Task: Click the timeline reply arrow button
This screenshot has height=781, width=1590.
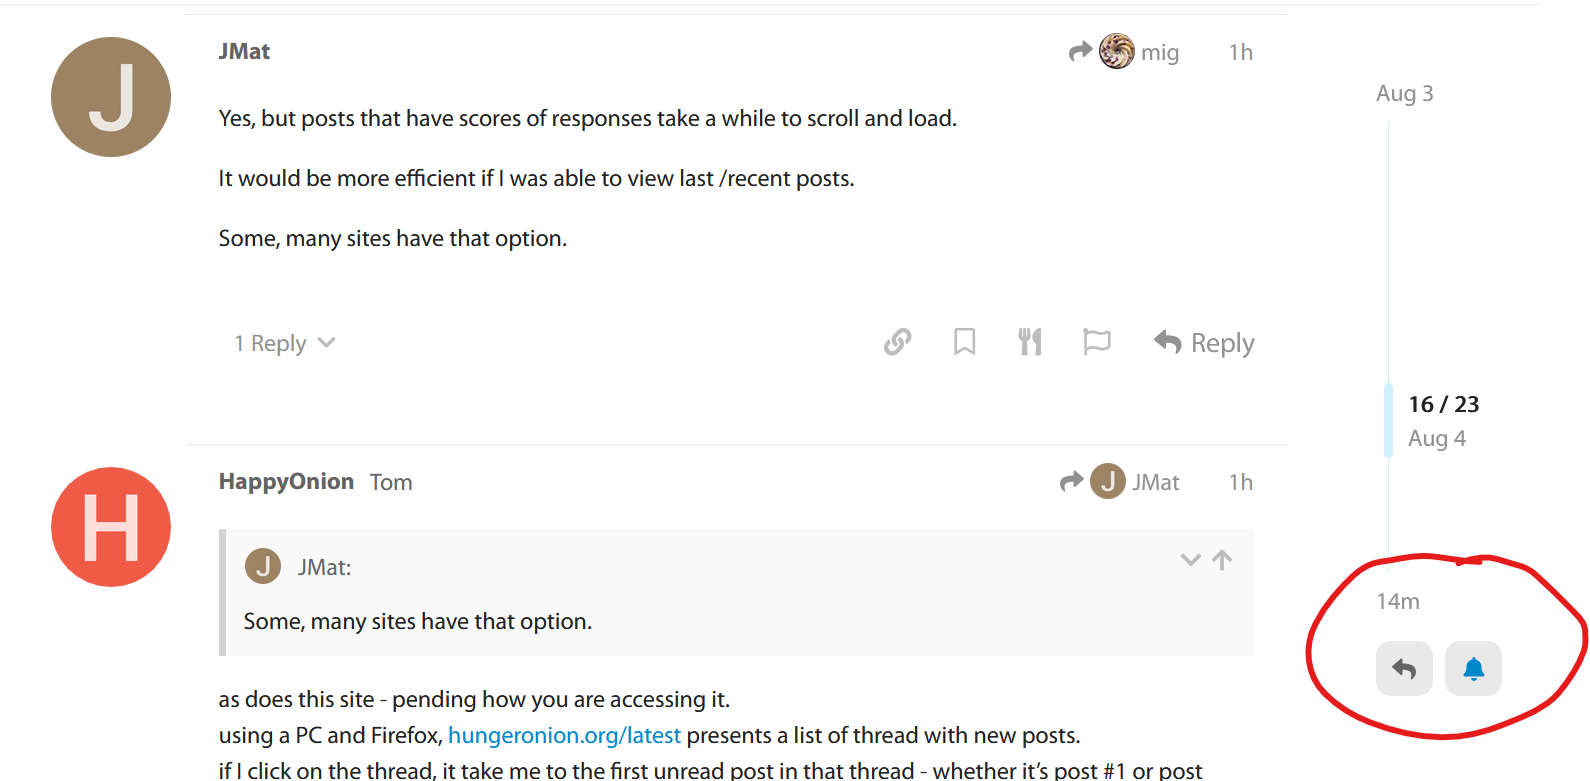Action: tap(1404, 668)
